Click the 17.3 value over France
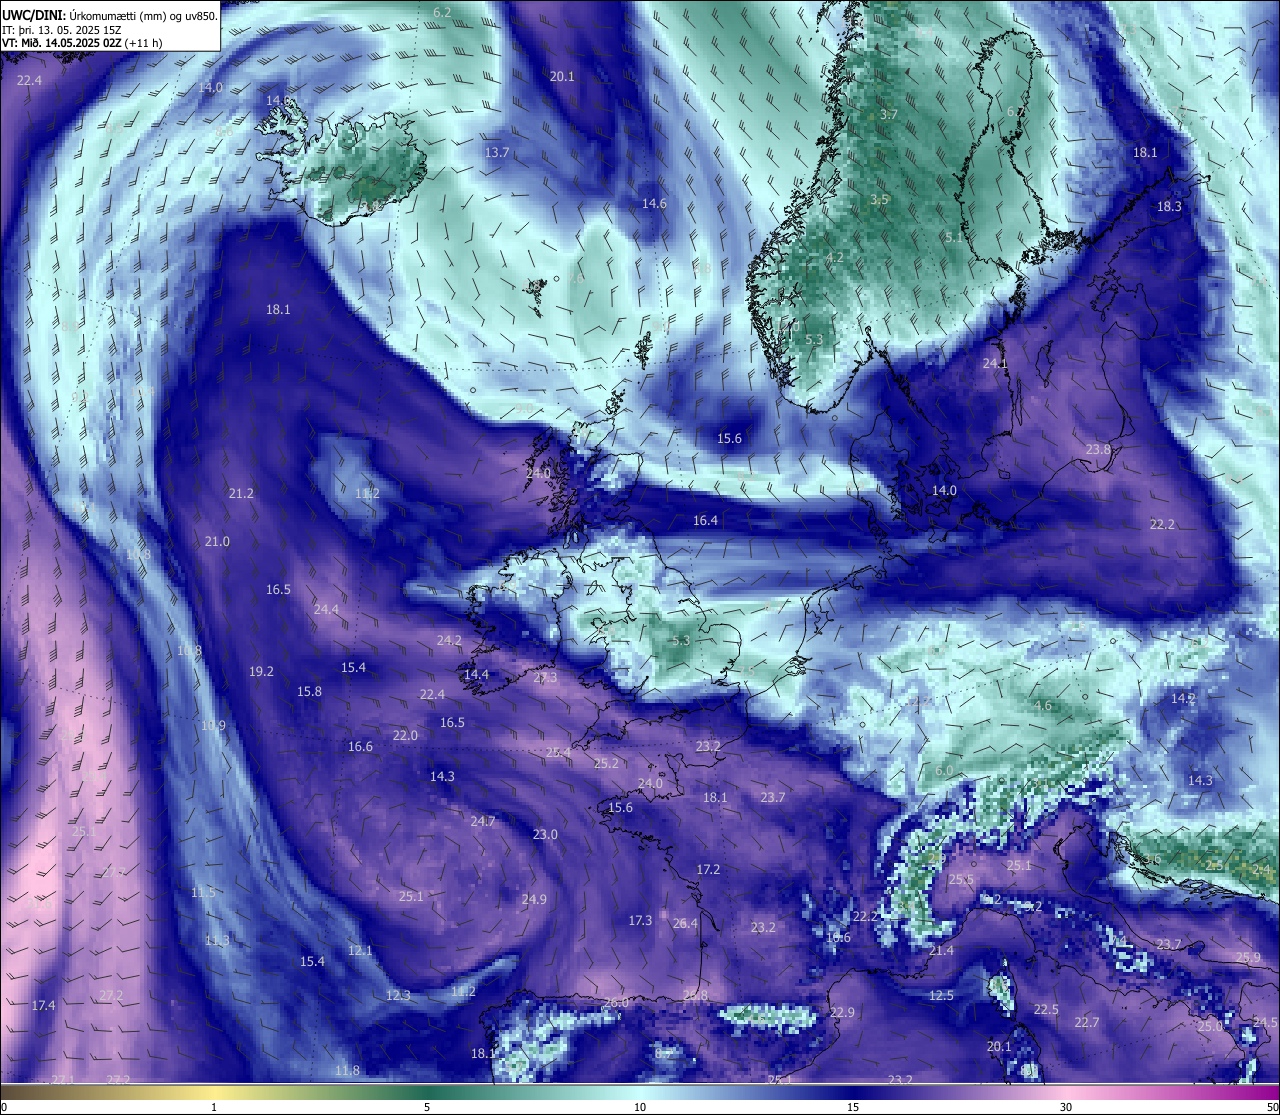The image size is (1280, 1115). pos(640,920)
